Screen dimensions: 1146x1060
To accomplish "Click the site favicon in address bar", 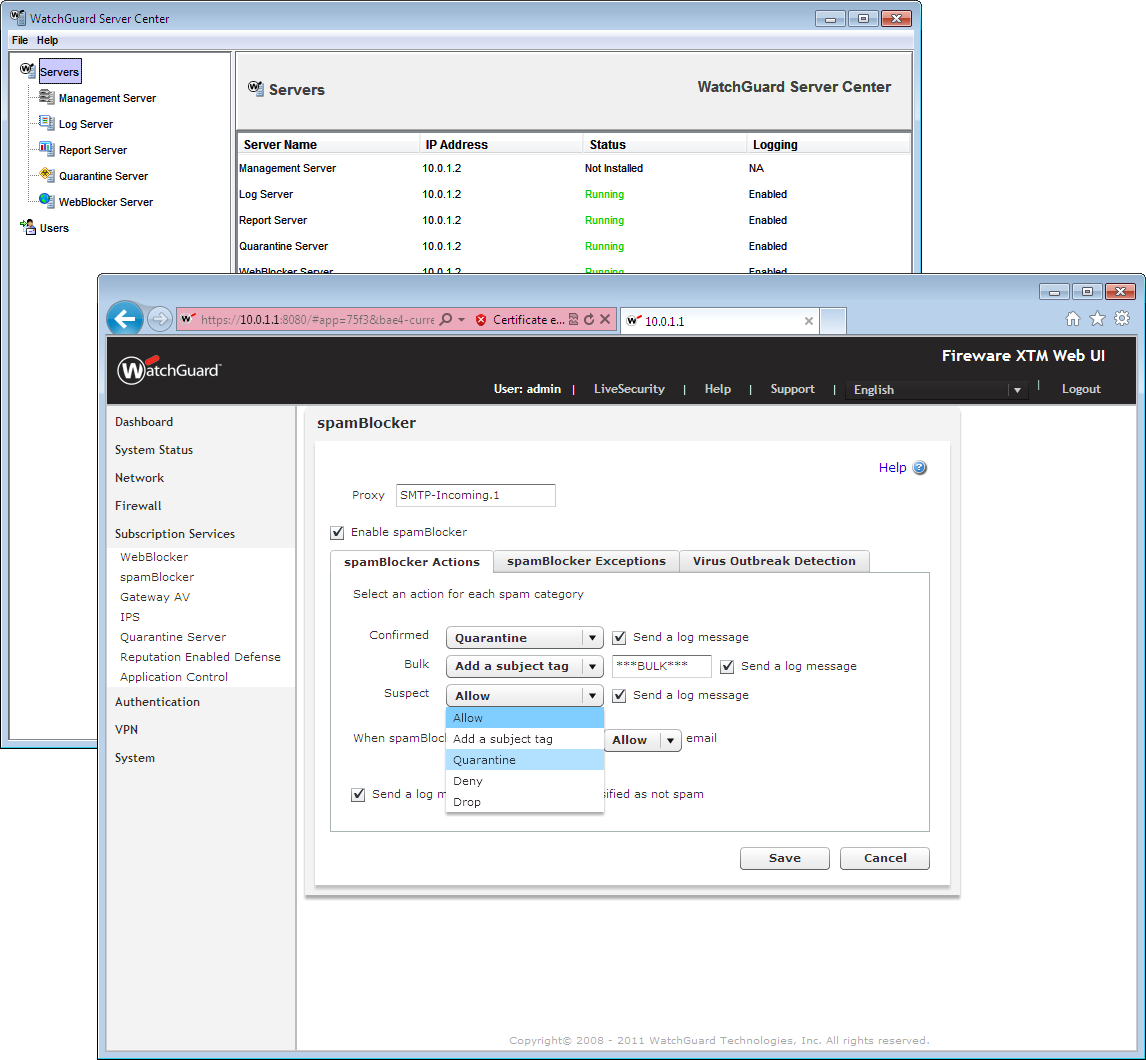I will [x=188, y=319].
